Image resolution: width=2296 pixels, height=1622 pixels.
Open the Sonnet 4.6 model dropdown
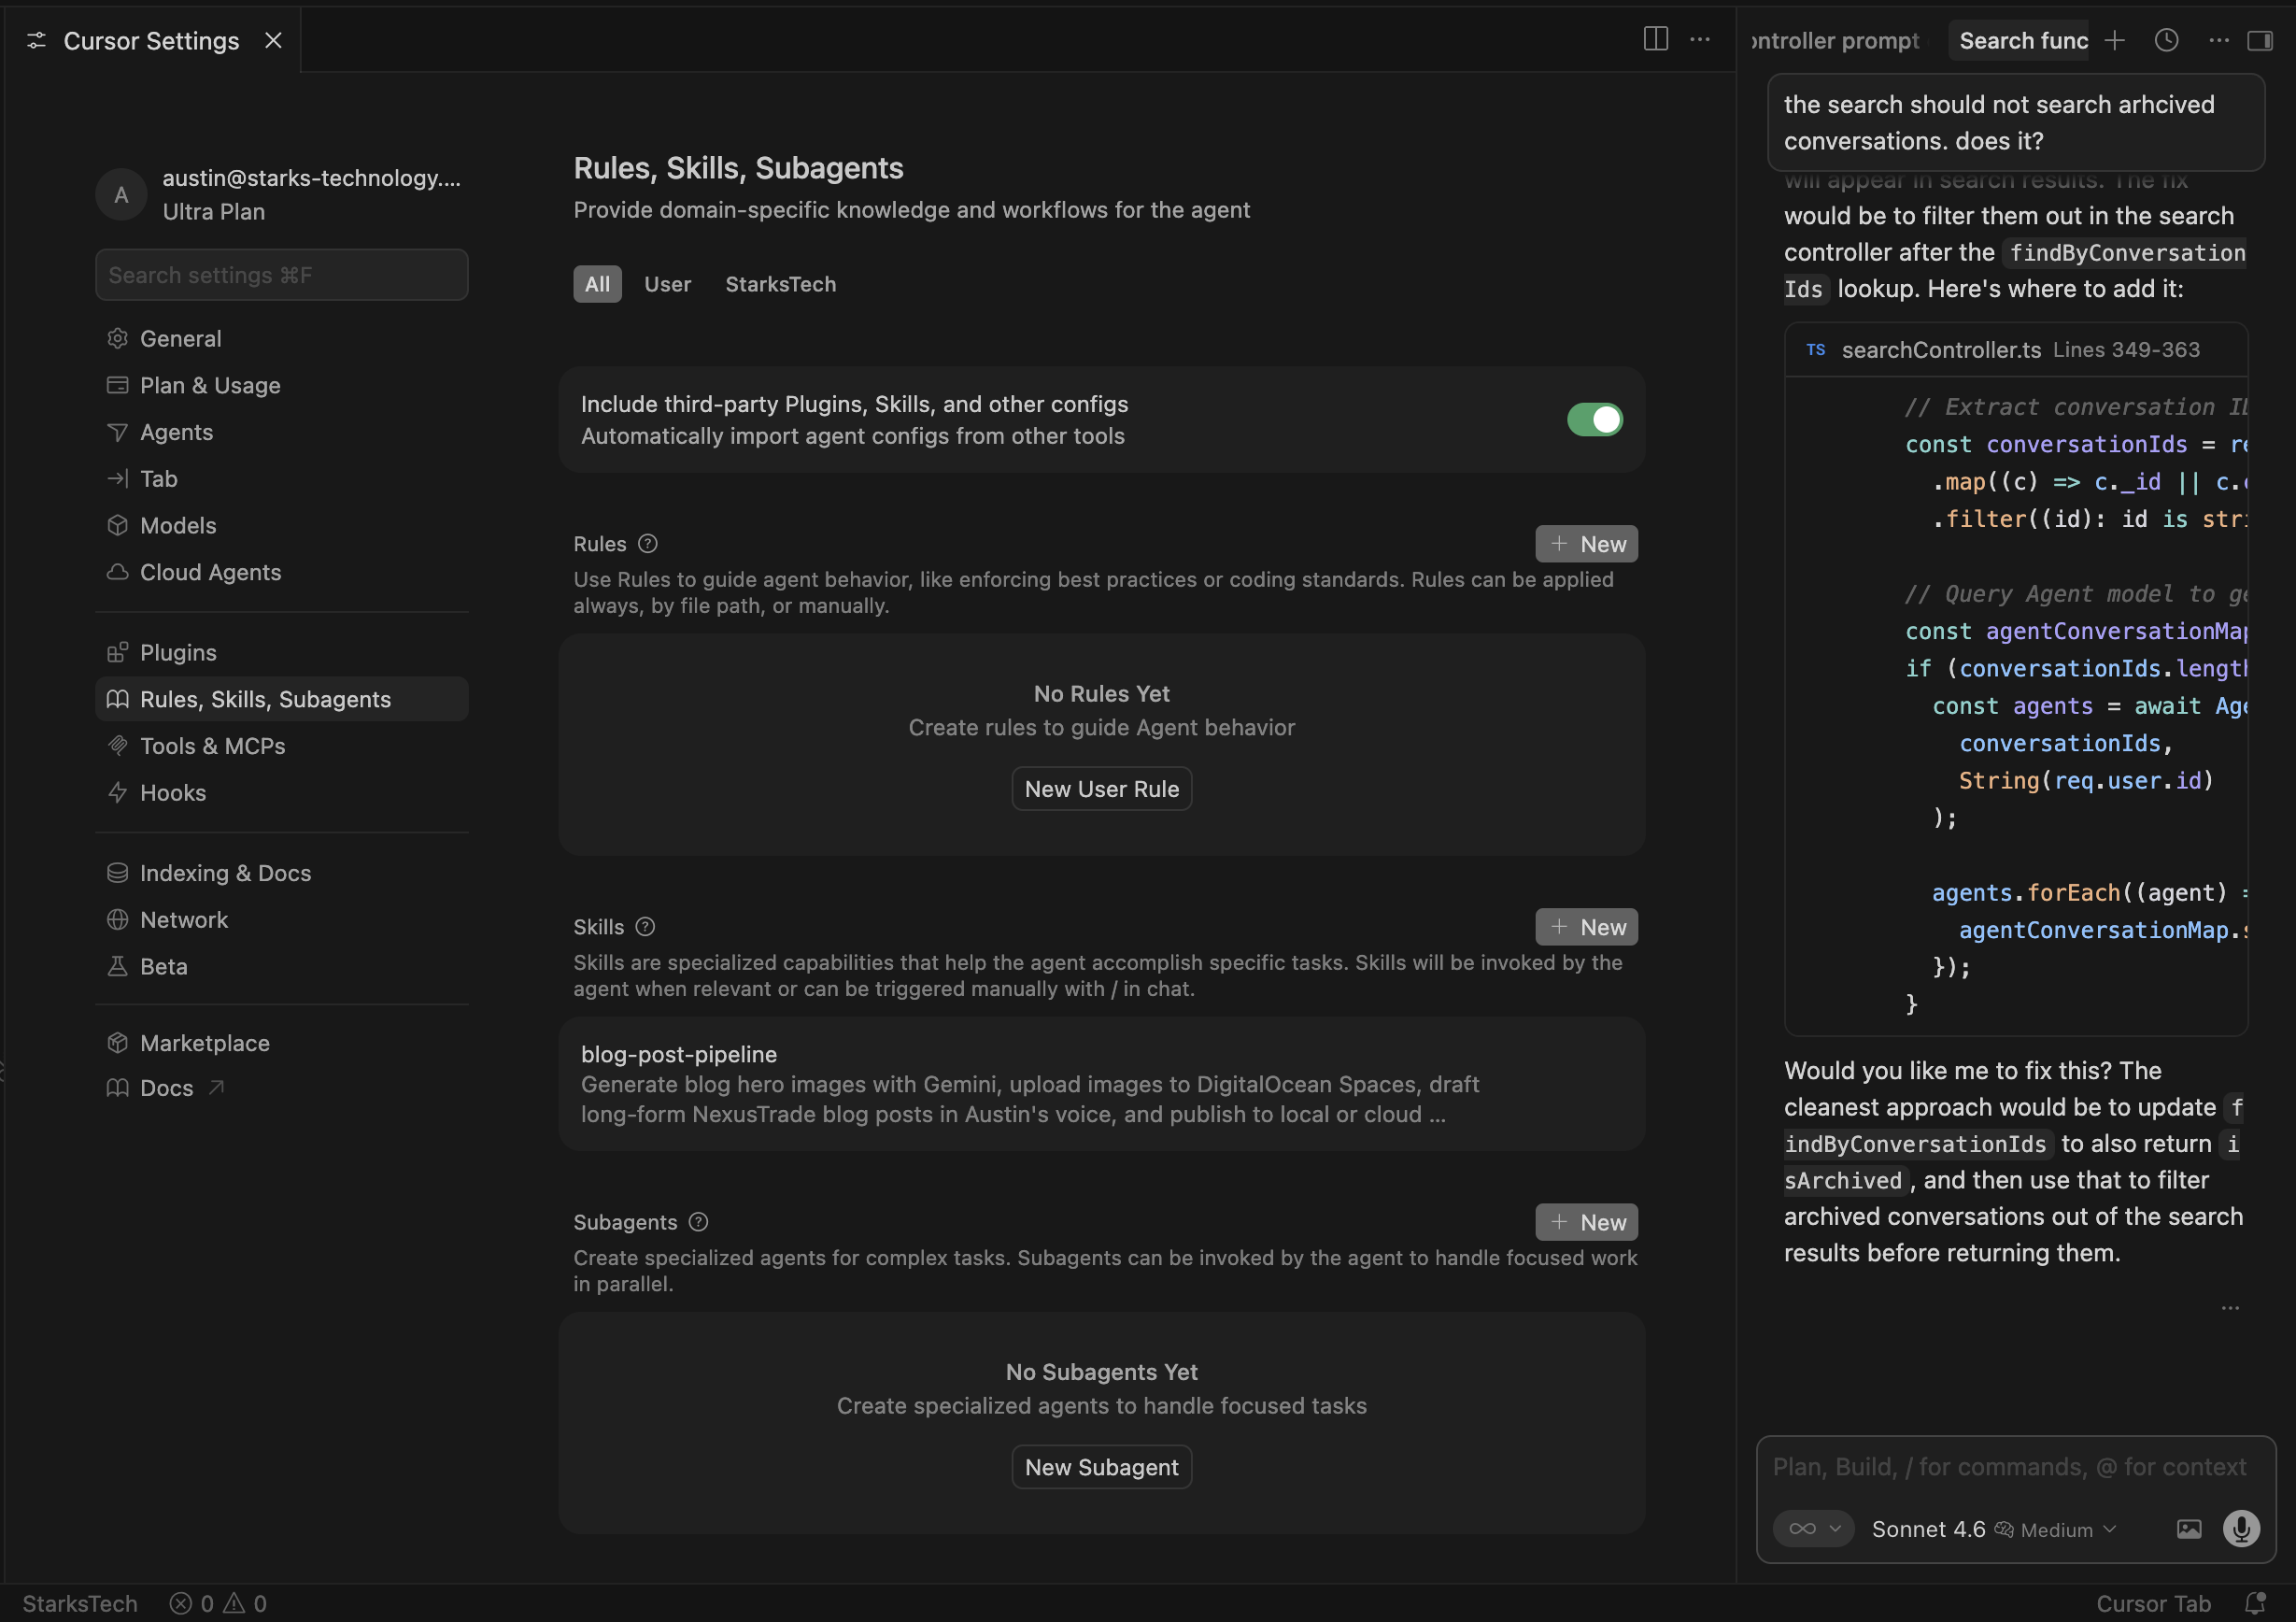point(1927,1529)
